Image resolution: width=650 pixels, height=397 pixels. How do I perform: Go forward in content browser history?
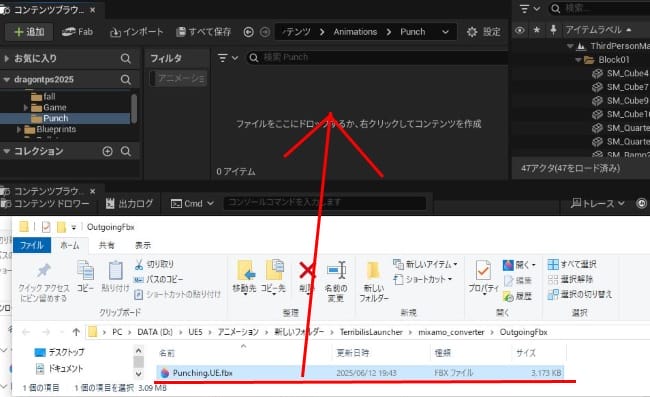click(264, 32)
